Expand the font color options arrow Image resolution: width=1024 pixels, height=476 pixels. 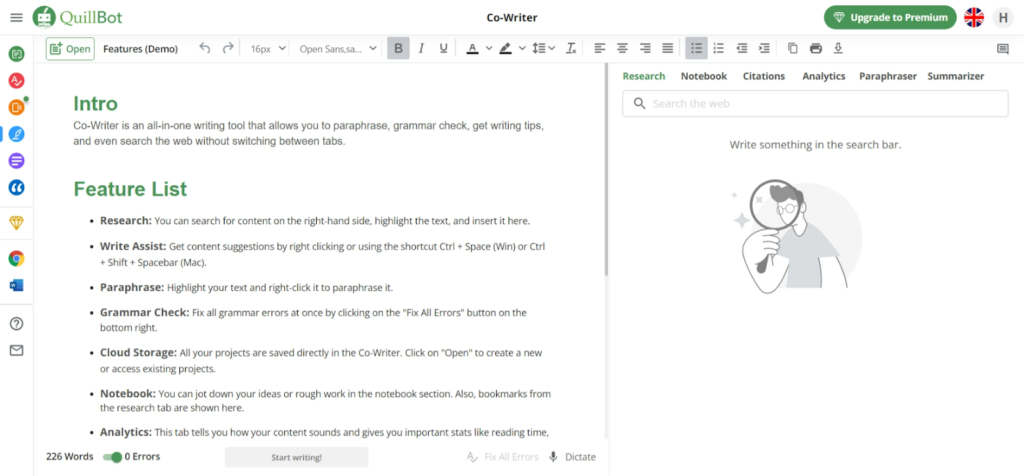click(x=488, y=48)
